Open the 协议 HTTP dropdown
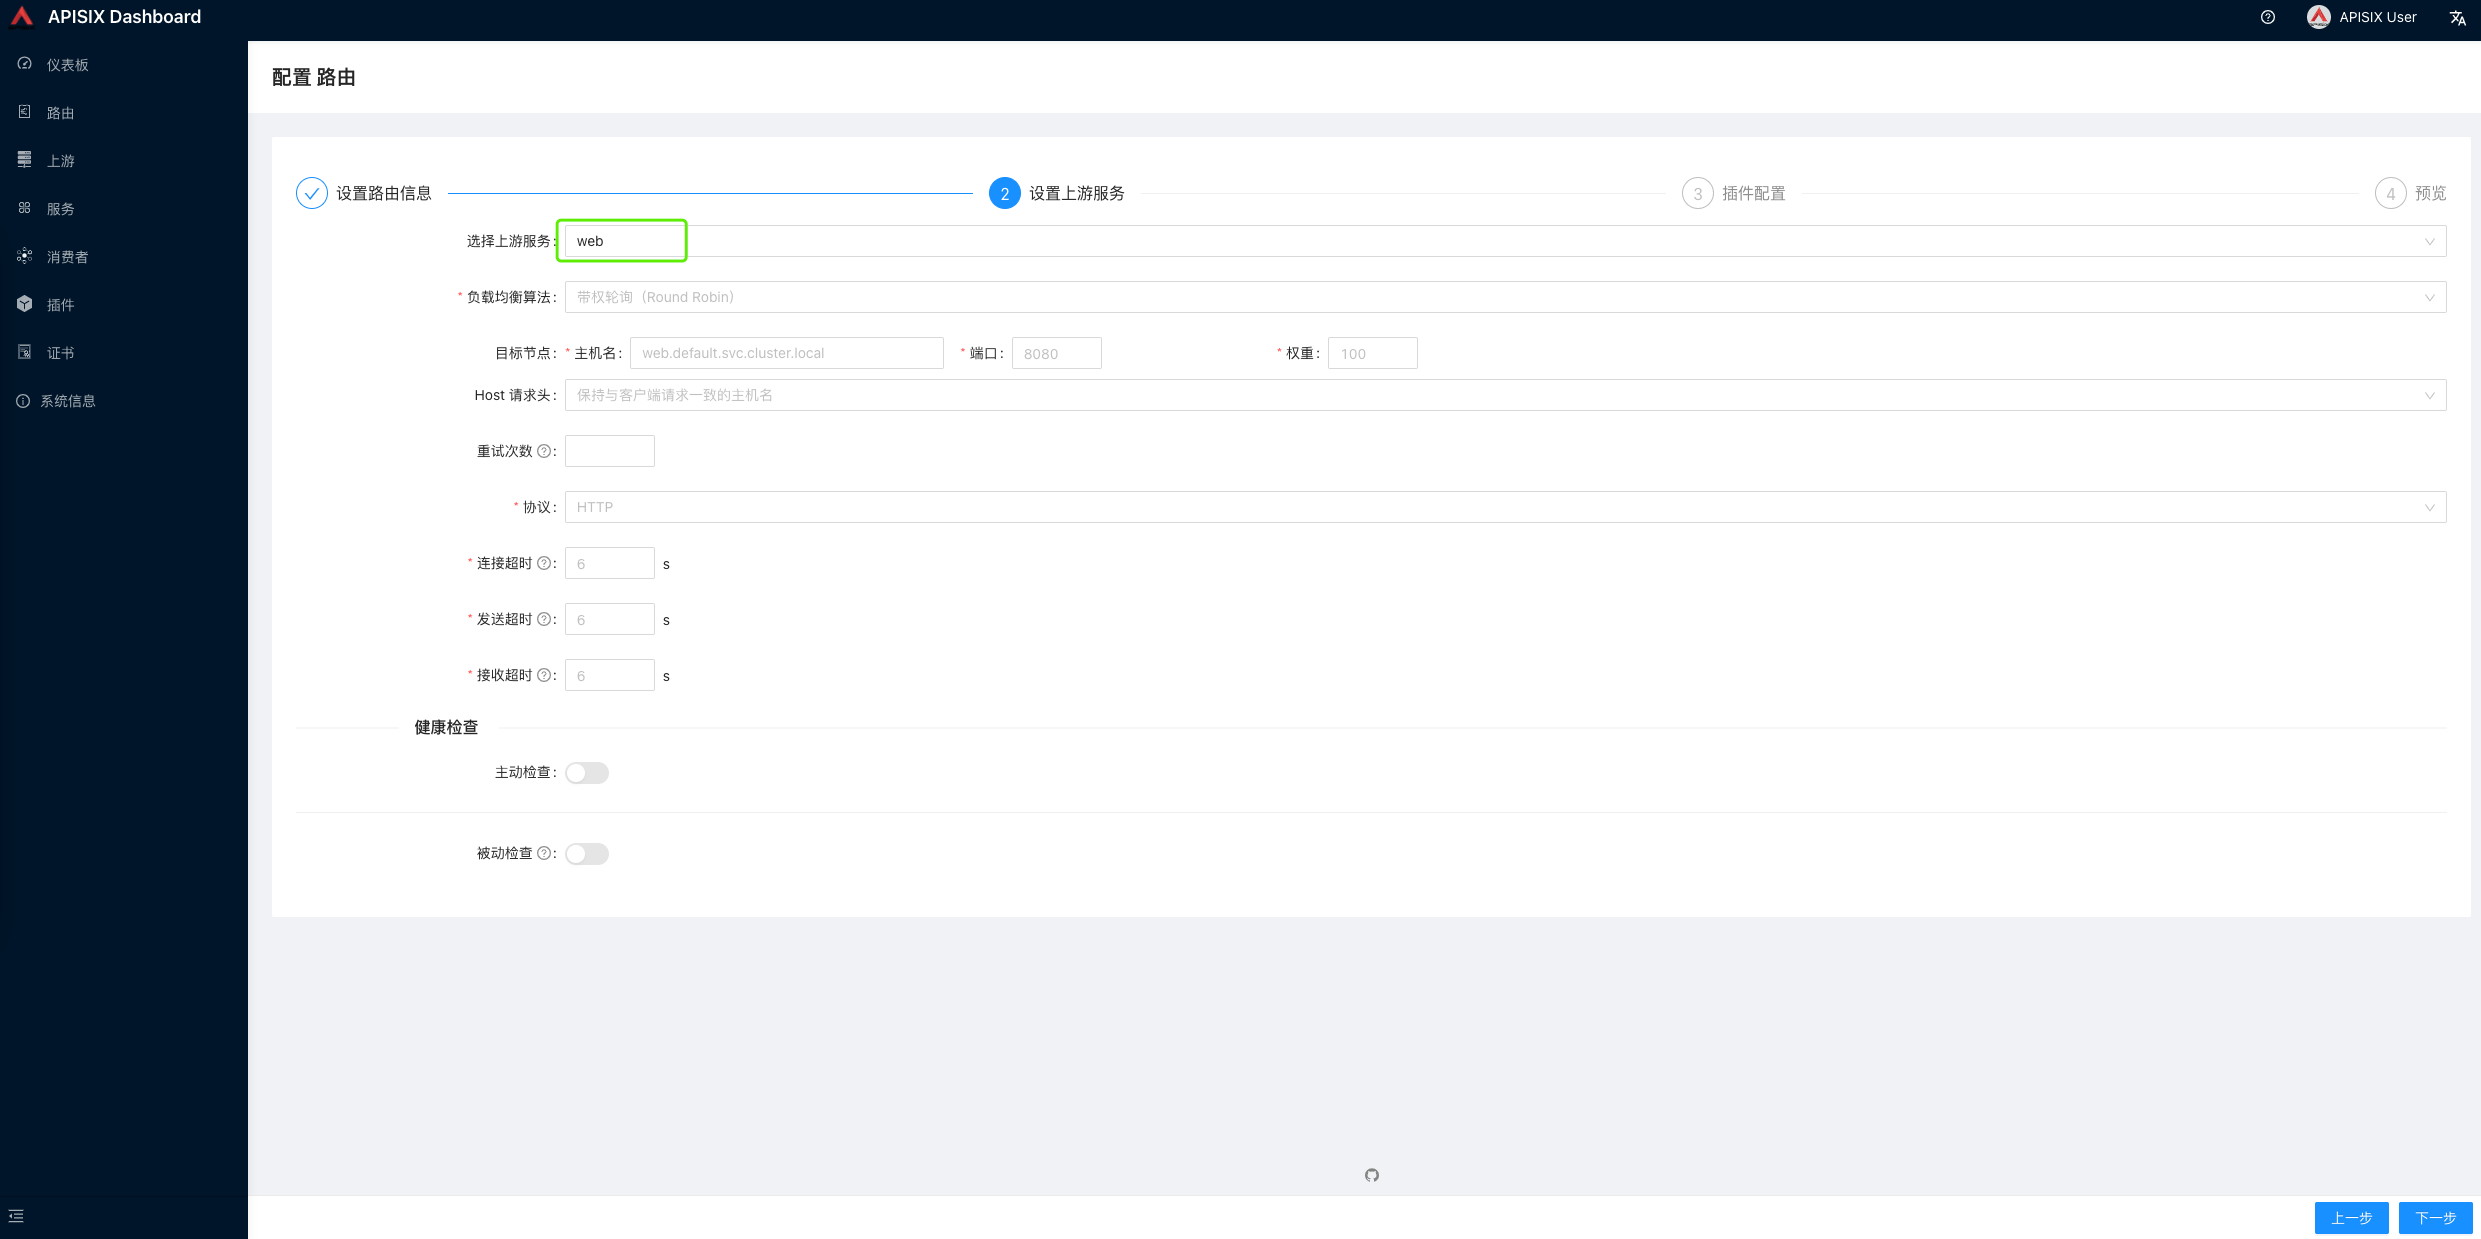The height and width of the screenshot is (1239, 2481). [x=1505, y=507]
